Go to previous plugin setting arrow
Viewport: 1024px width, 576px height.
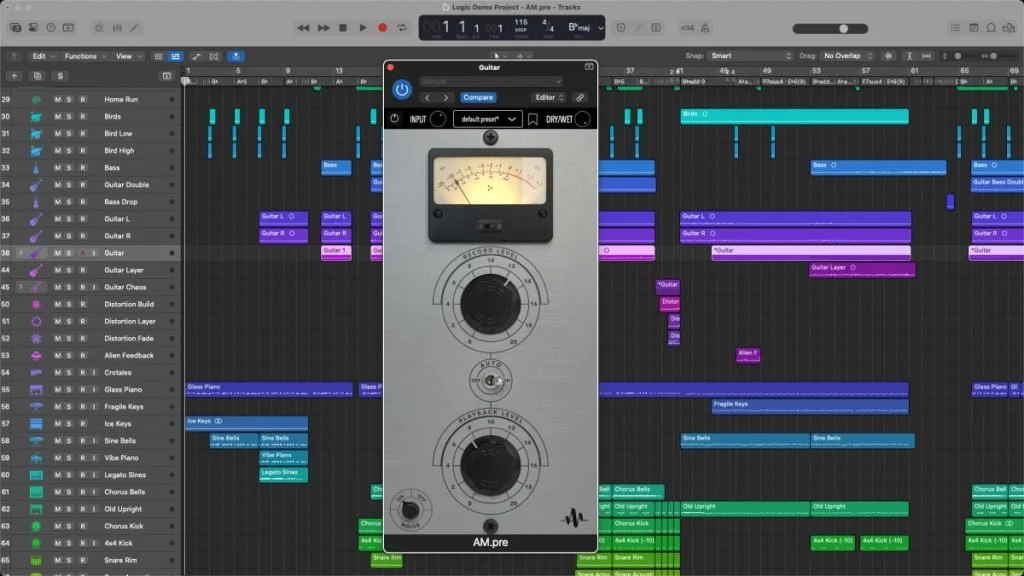coord(428,97)
